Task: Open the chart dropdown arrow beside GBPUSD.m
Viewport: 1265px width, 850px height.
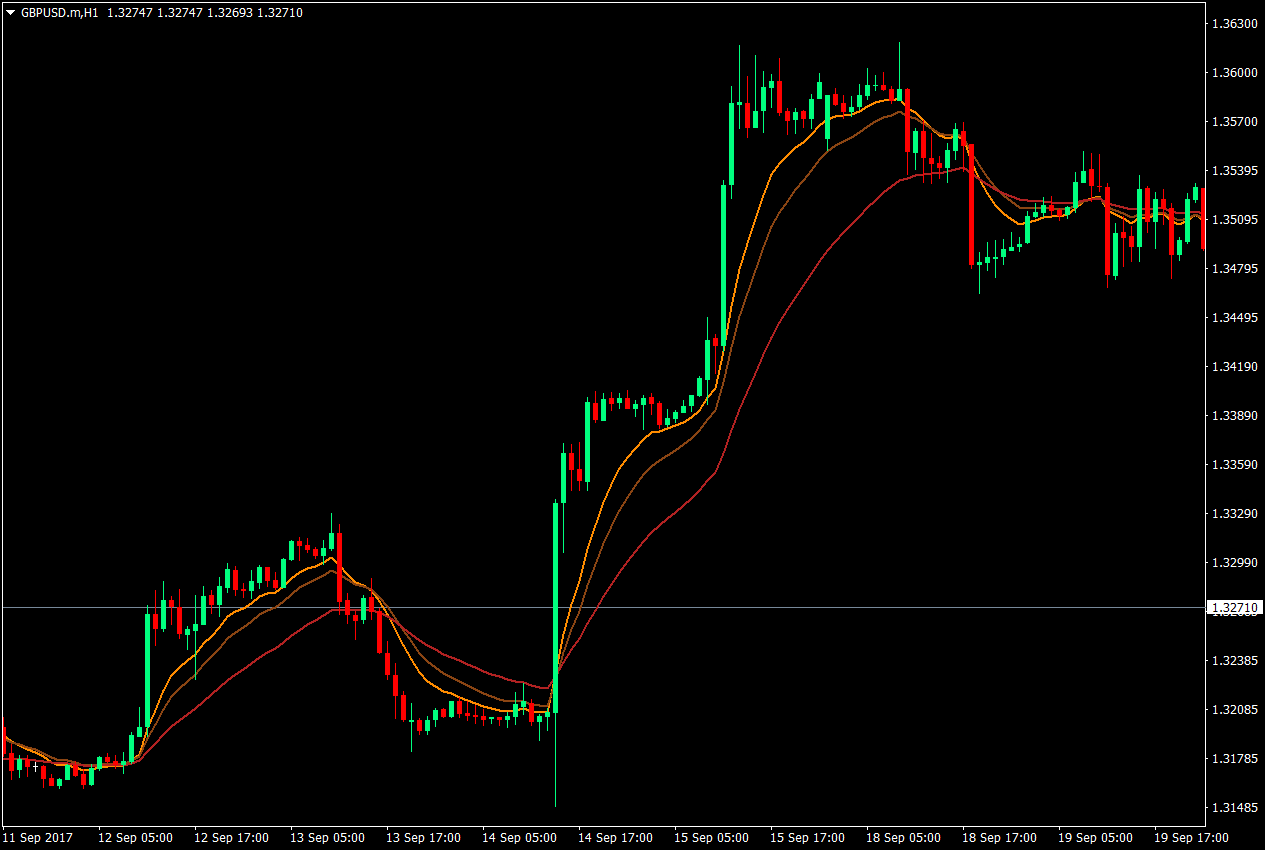Action: [10, 12]
